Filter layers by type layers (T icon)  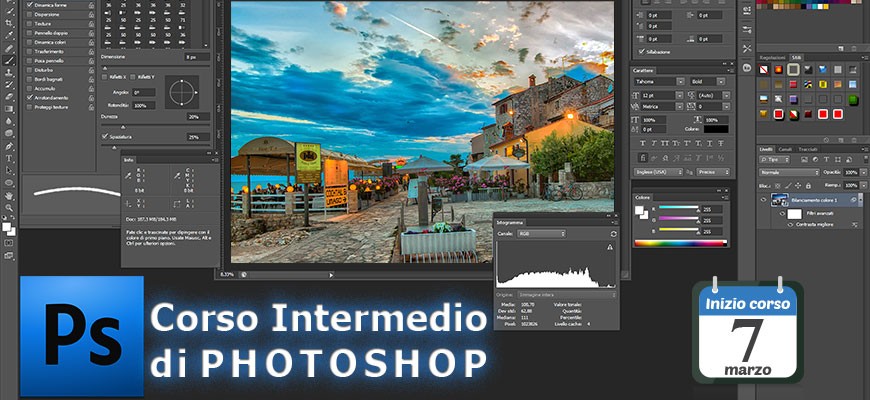coord(827,160)
